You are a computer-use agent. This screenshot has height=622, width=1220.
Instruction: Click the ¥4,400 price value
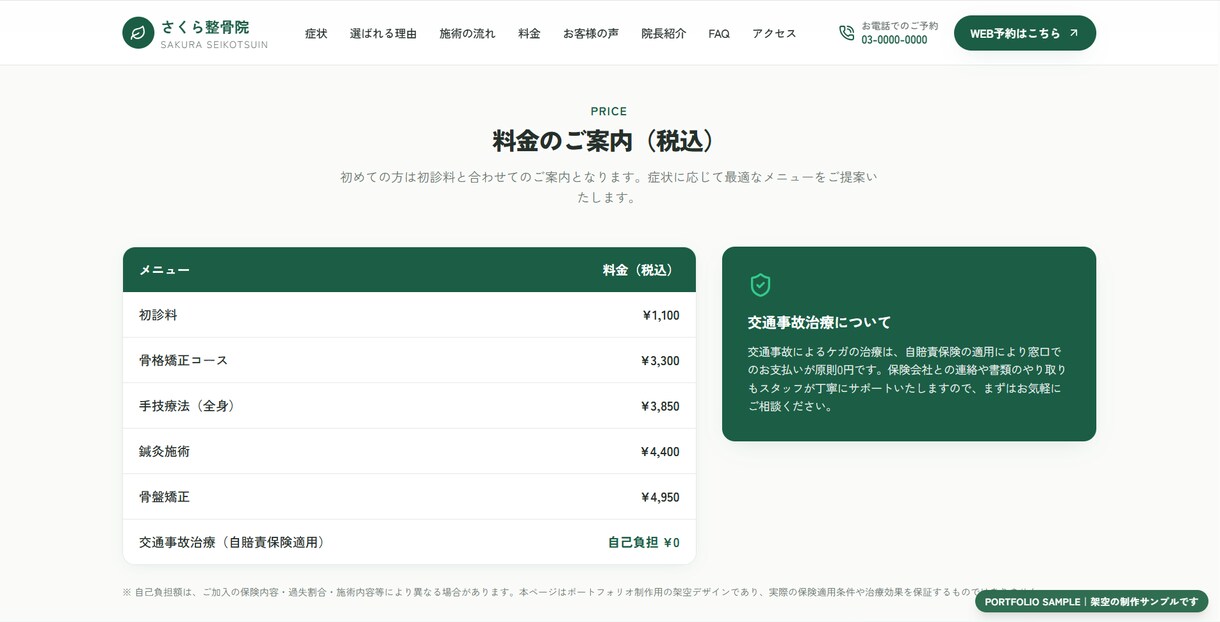[x=660, y=451]
